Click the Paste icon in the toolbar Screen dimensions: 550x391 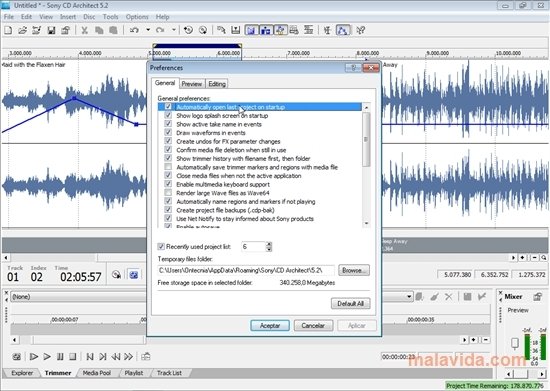tap(113, 31)
